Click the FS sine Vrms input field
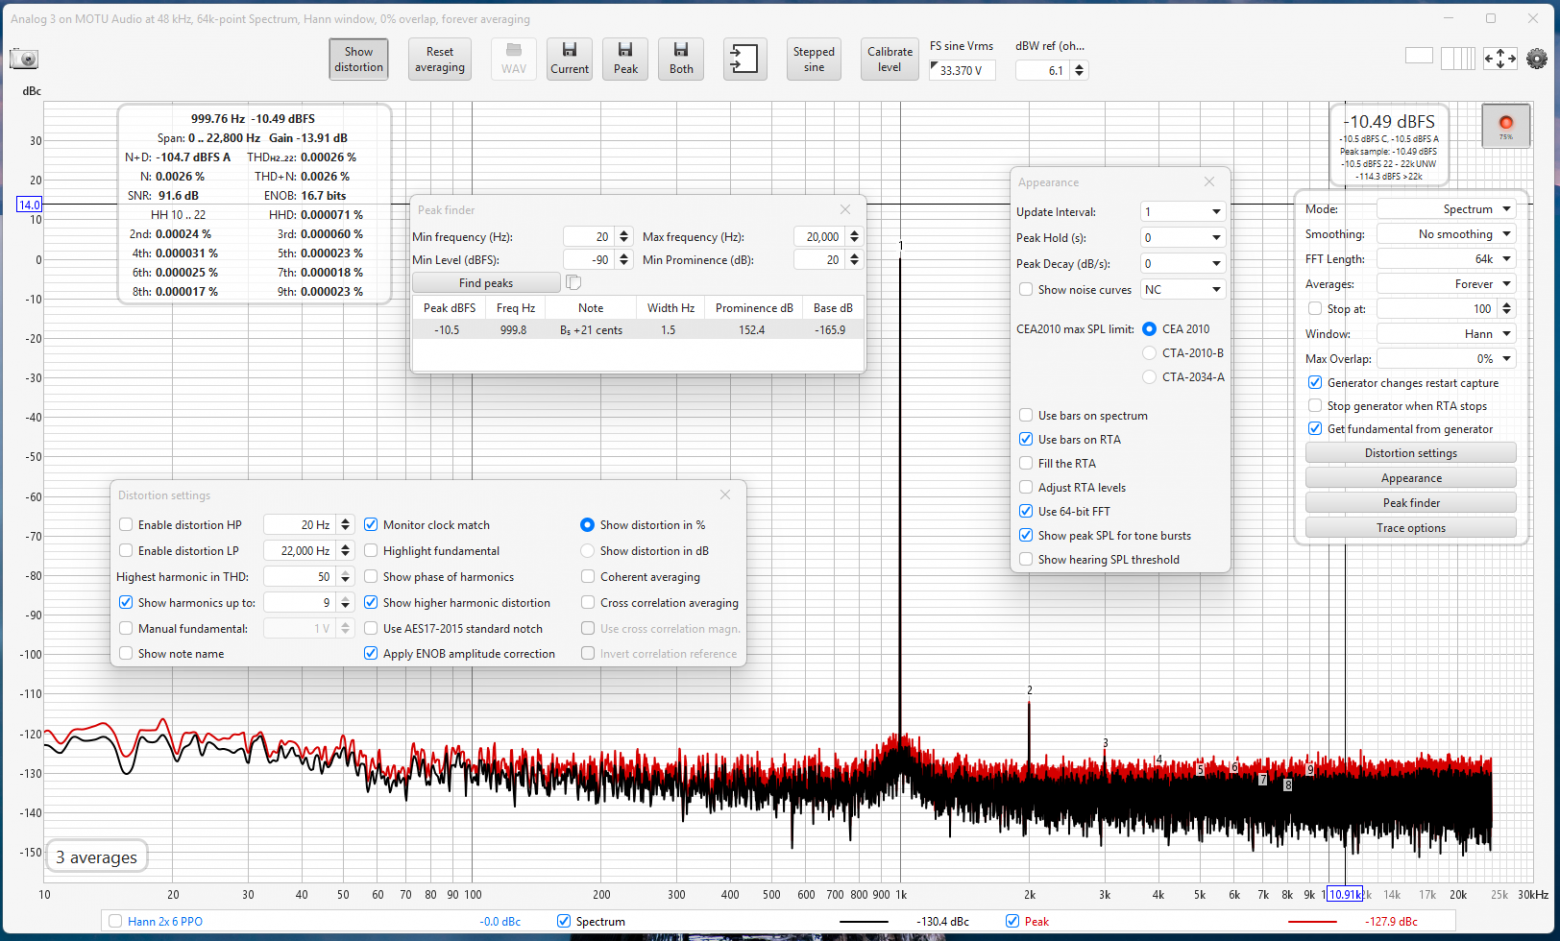The height and width of the screenshot is (941, 1560). click(x=962, y=70)
